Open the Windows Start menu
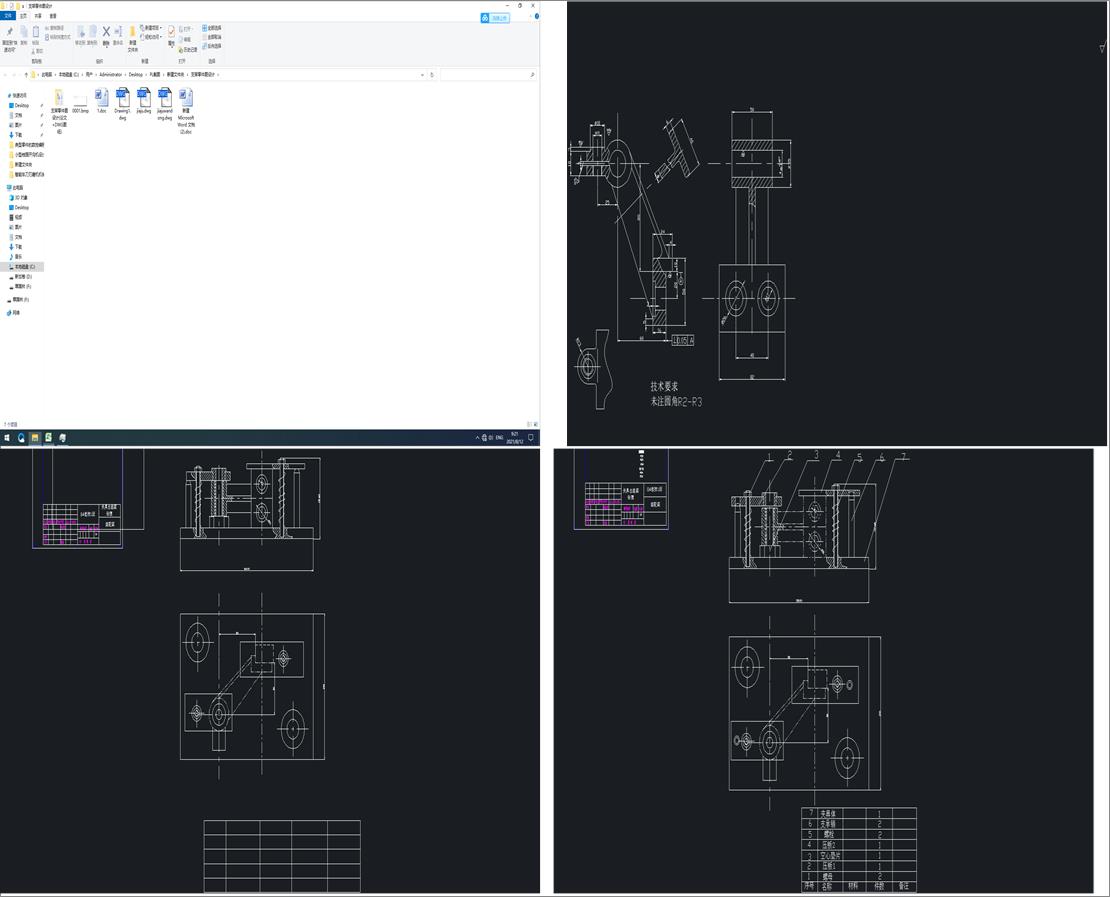 click(7, 438)
